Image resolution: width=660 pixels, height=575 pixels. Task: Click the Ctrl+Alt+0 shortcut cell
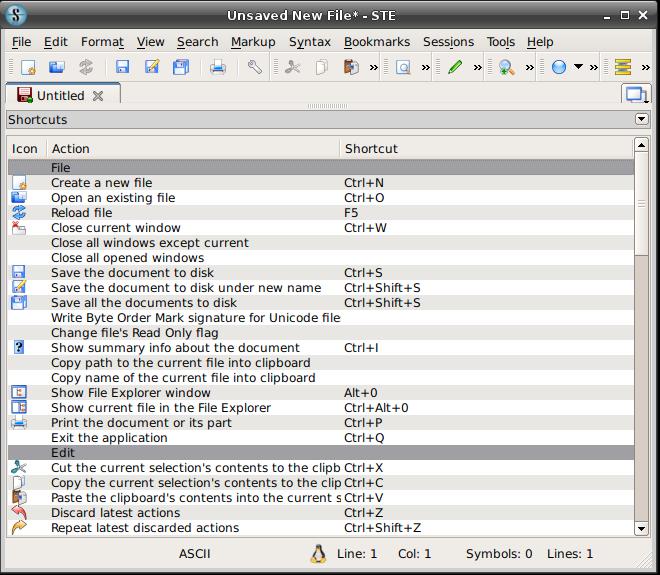pos(487,408)
